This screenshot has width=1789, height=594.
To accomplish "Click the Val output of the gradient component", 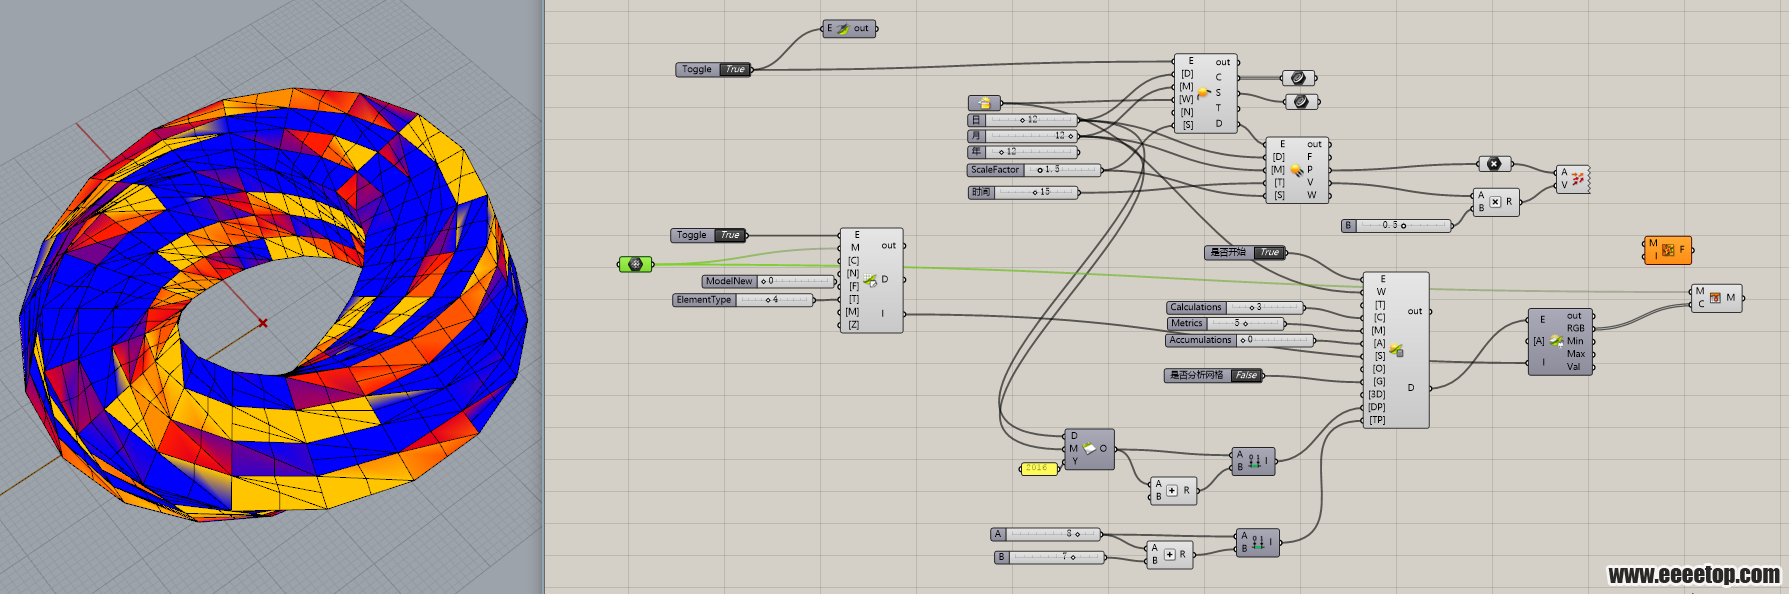I will [1574, 367].
